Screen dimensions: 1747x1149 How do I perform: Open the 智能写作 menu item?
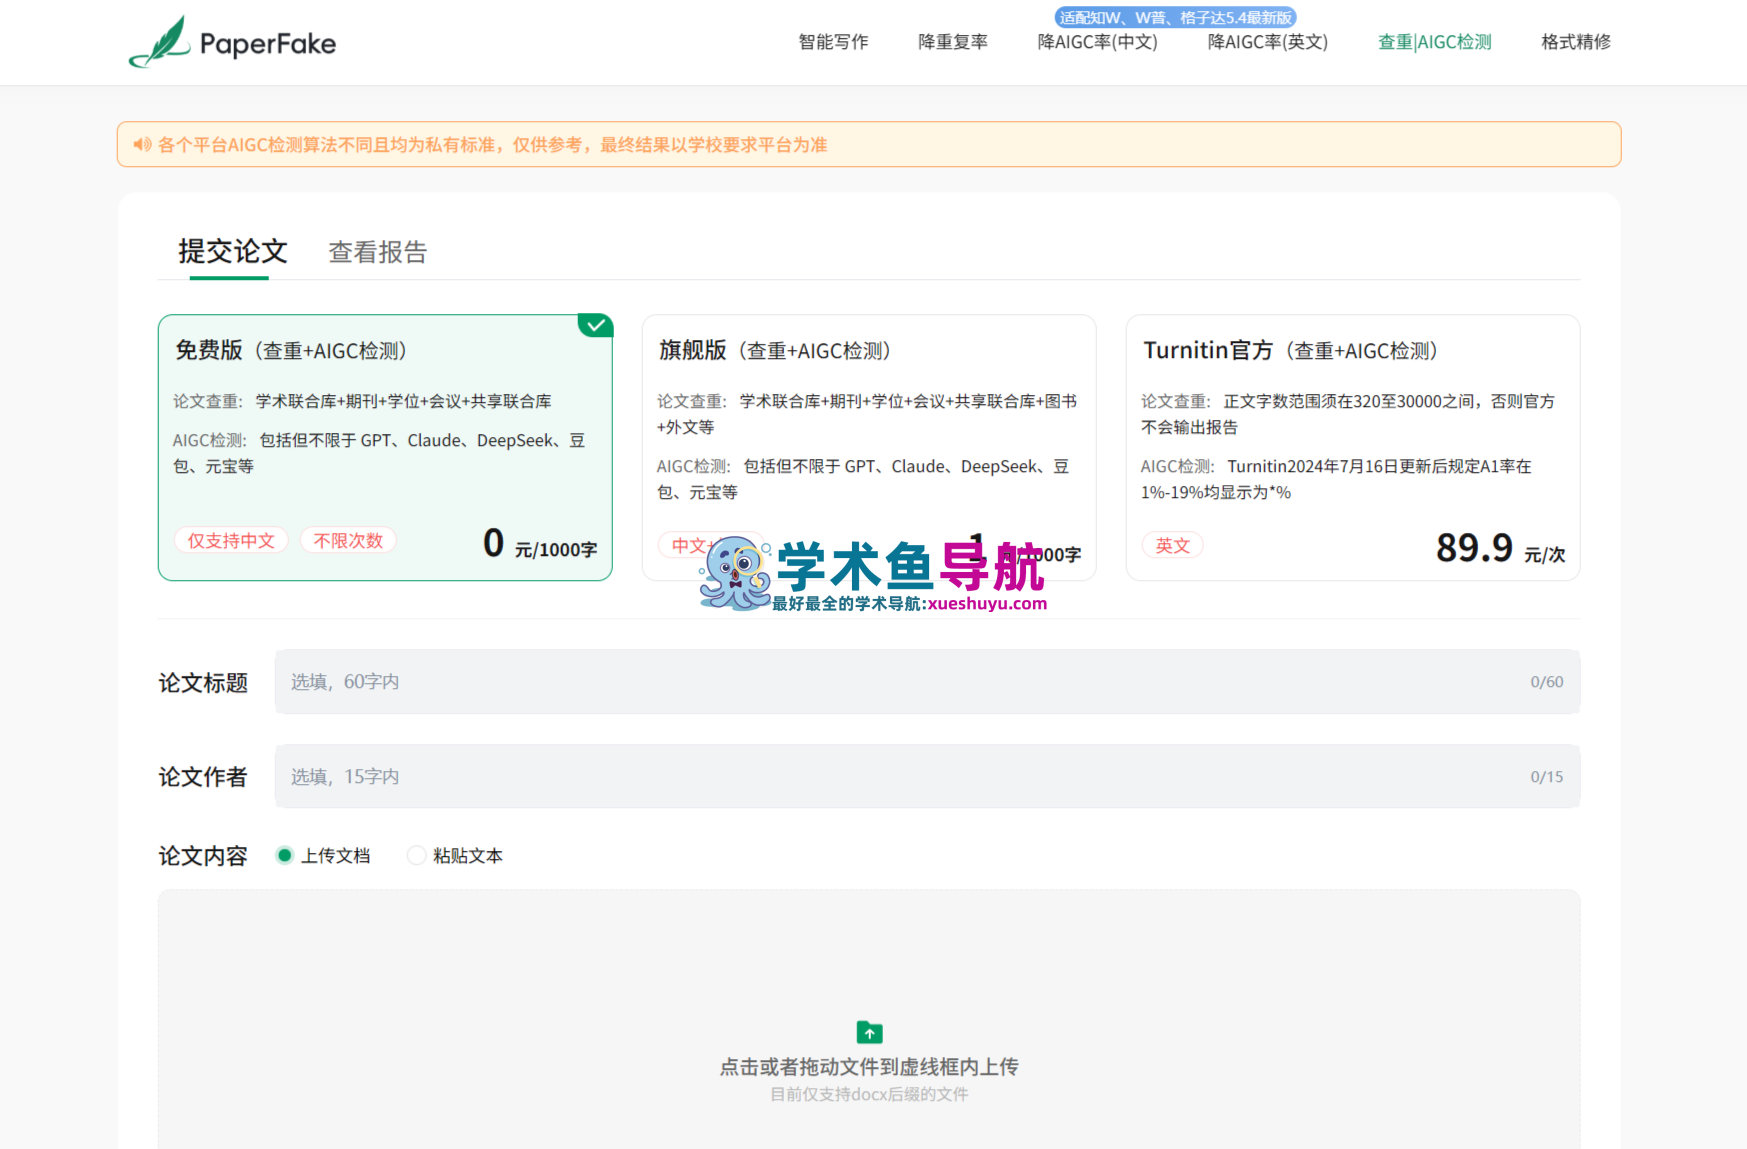(x=833, y=42)
